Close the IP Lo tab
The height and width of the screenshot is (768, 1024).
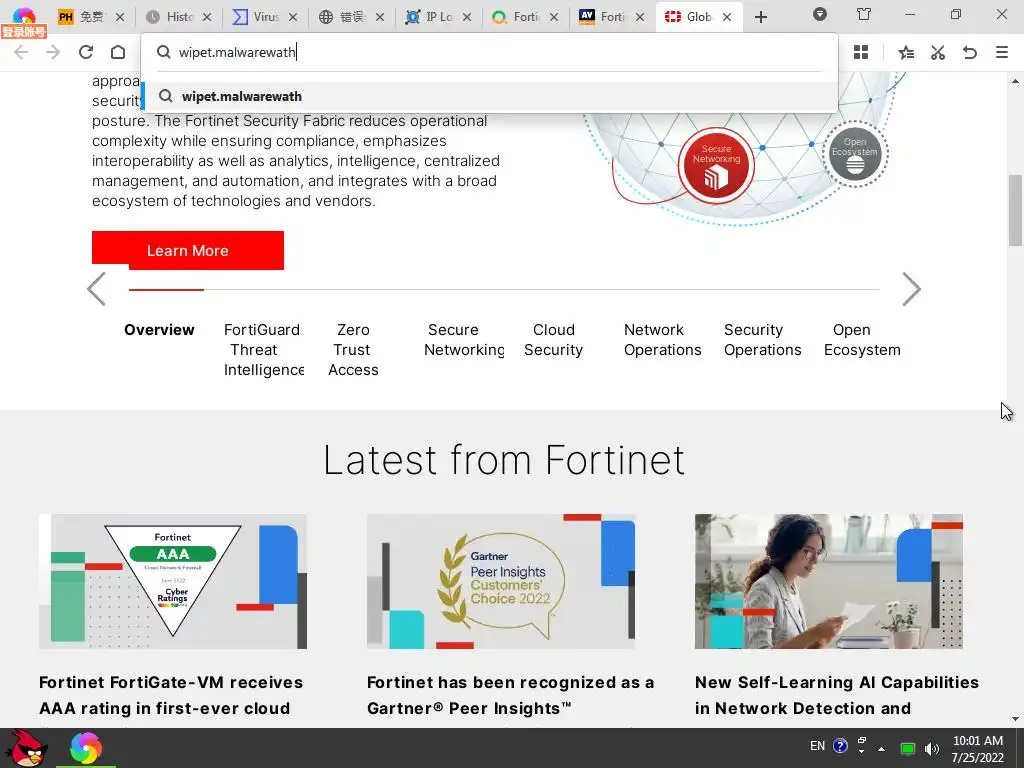pos(467,17)
